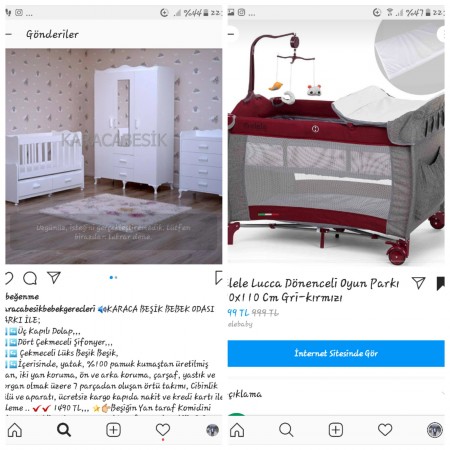Bookmark the Karaca Beşik furniture post
This screenshot has width=450, height=450.
[x=218, y=278]
